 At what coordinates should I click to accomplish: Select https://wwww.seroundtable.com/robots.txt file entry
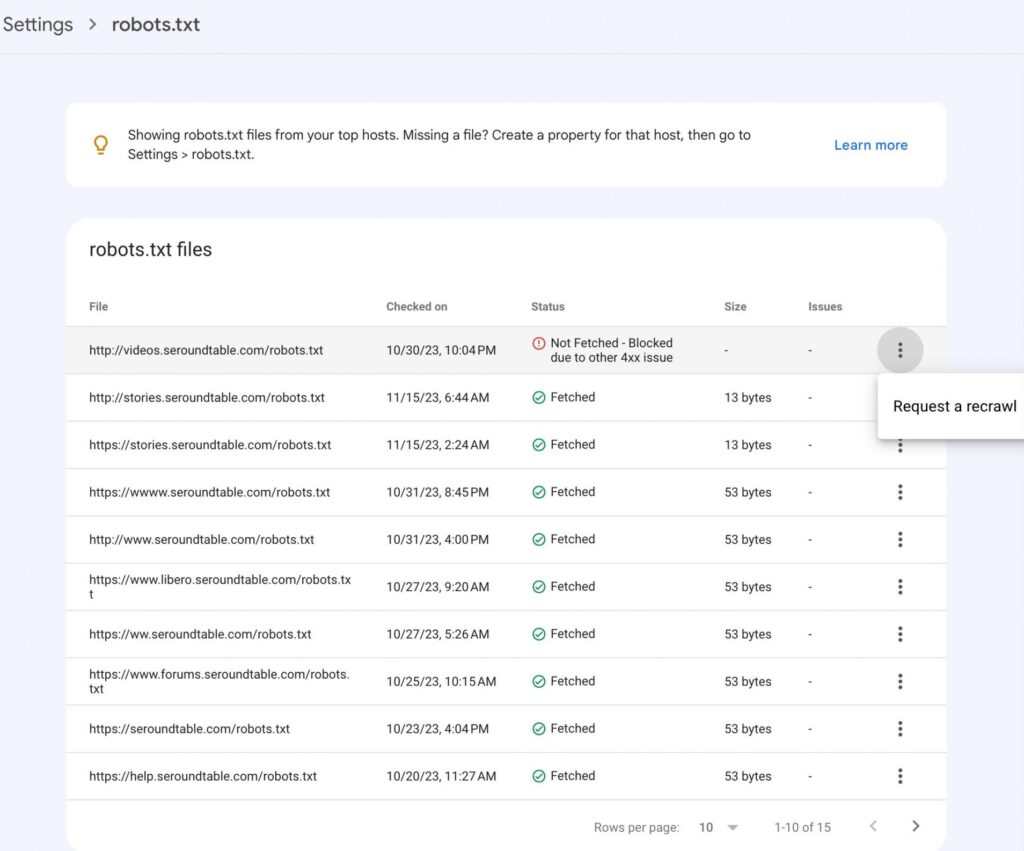tap(209, 492)
